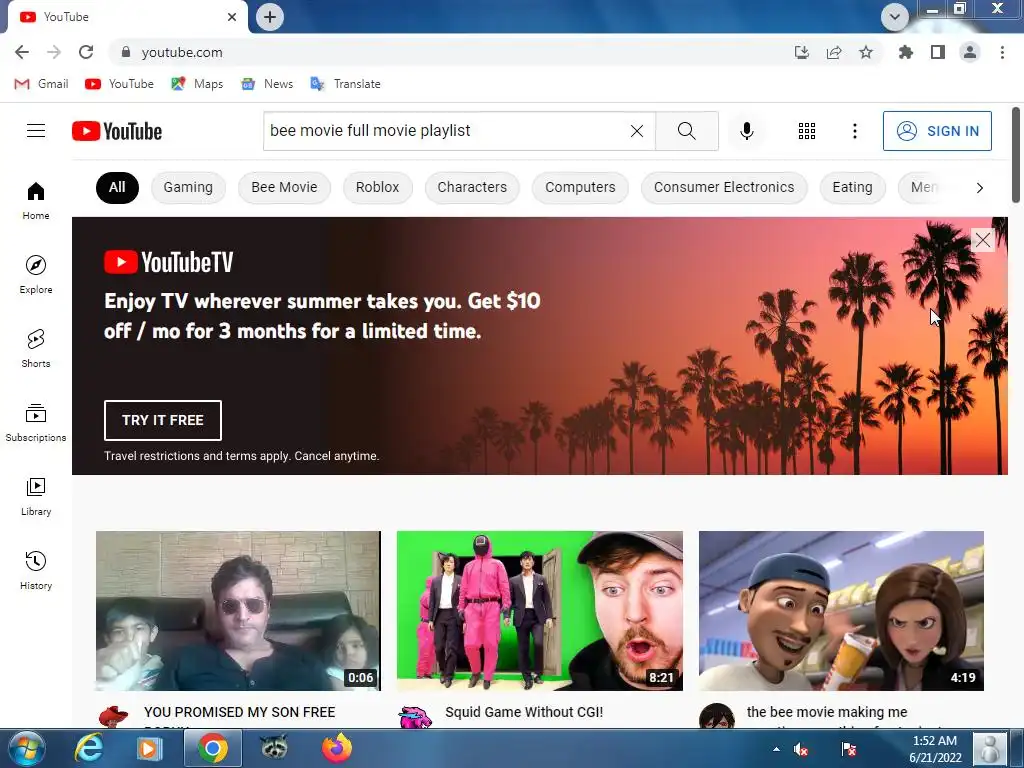Close the YouTube browser tab

pyautogui.click(x=232, y=17)
